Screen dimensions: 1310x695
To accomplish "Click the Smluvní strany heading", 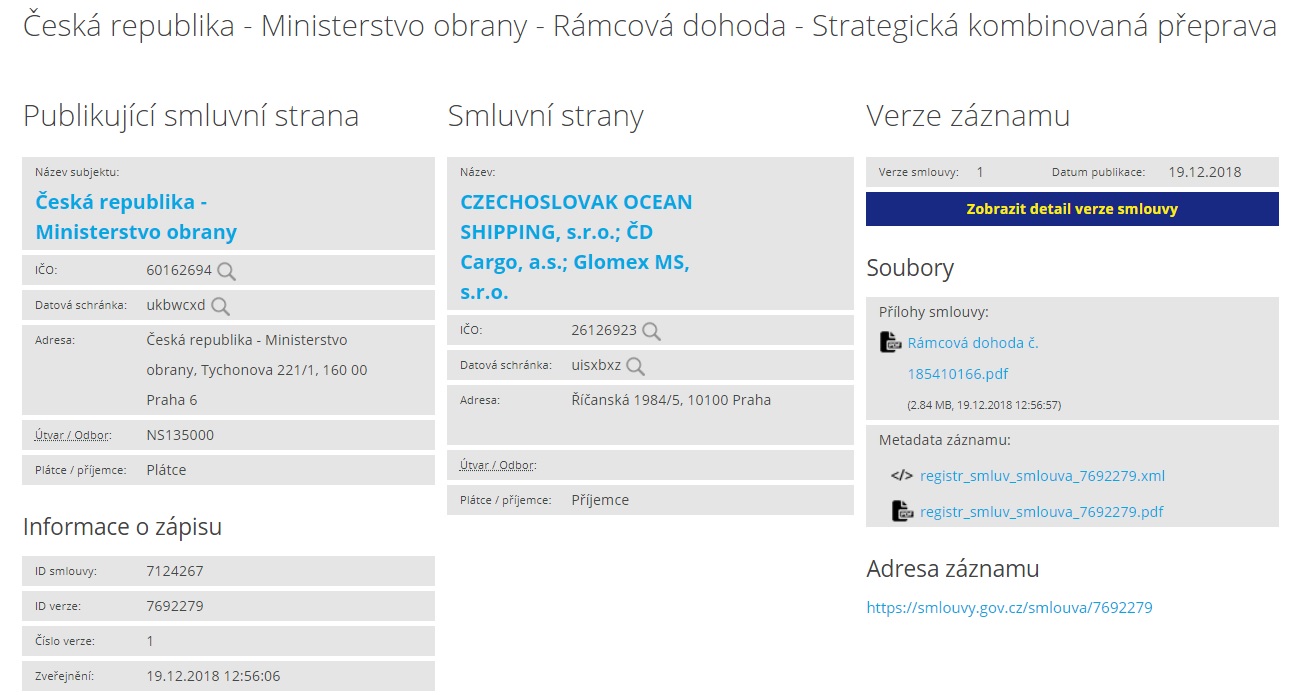I will (546, 116).
